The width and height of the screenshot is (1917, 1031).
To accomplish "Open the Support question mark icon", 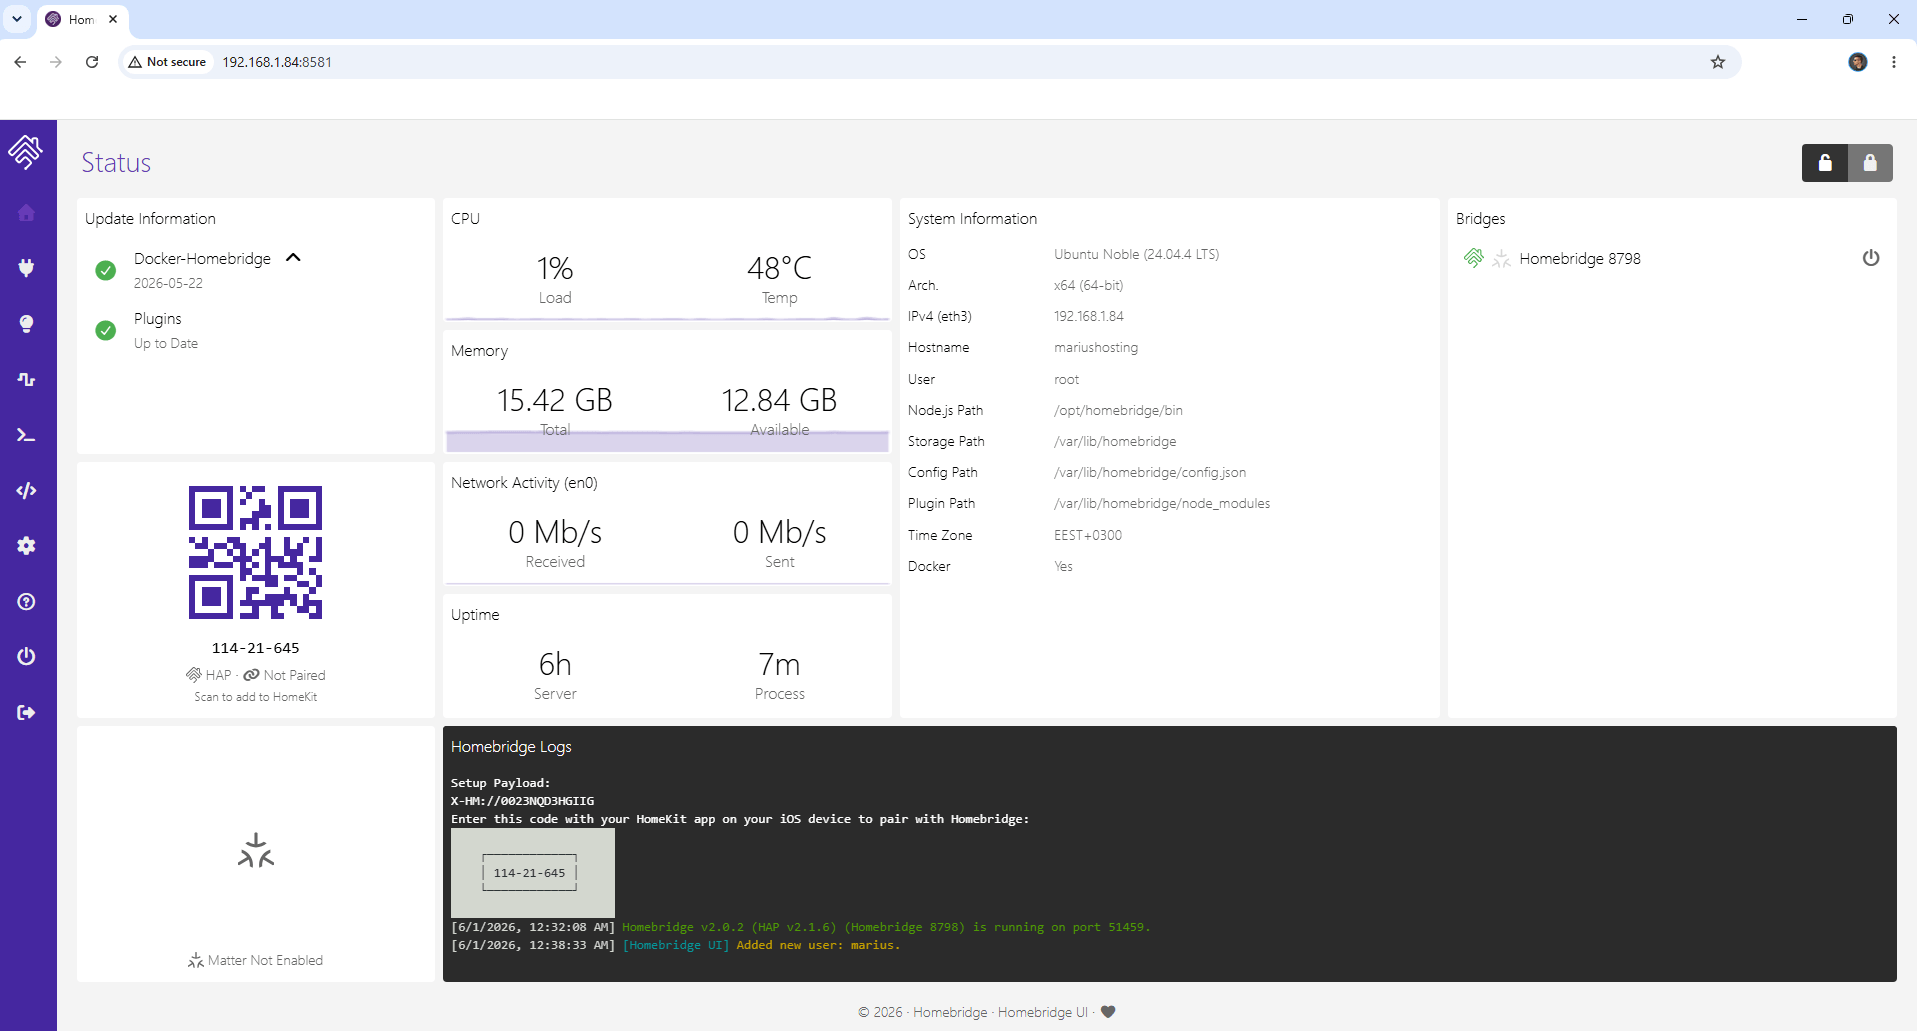I will 26,601.
